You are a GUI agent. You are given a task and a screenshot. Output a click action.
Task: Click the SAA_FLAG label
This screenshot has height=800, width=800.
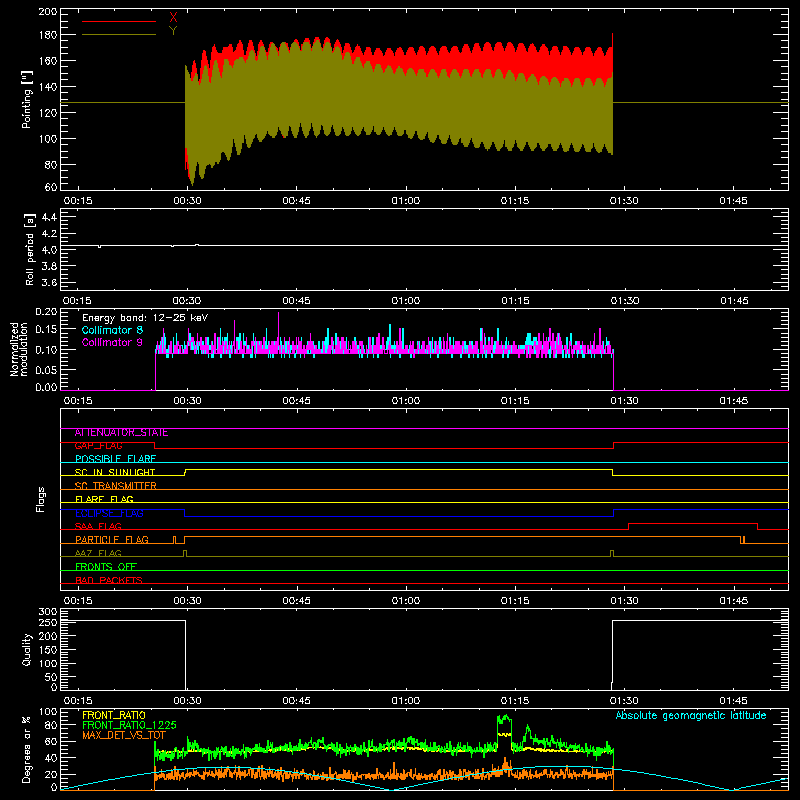click(98, 527)
